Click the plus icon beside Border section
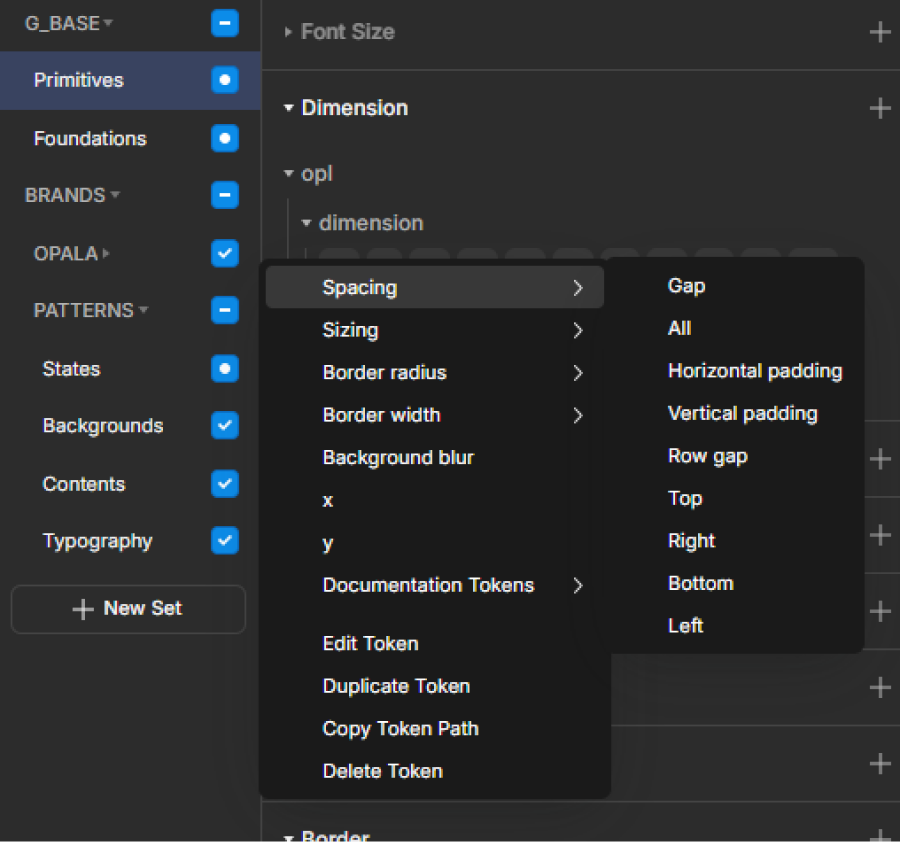900x842 pixels. 879,836
